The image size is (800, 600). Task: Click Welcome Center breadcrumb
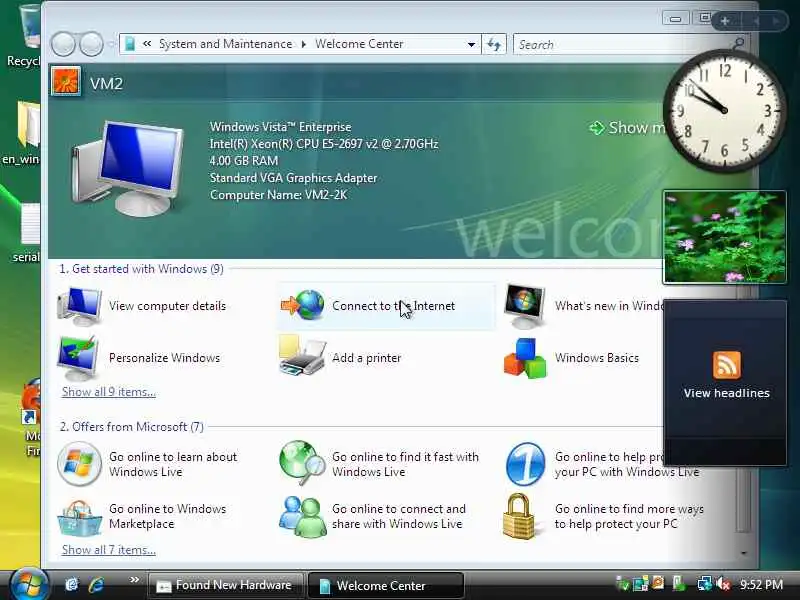359,44
